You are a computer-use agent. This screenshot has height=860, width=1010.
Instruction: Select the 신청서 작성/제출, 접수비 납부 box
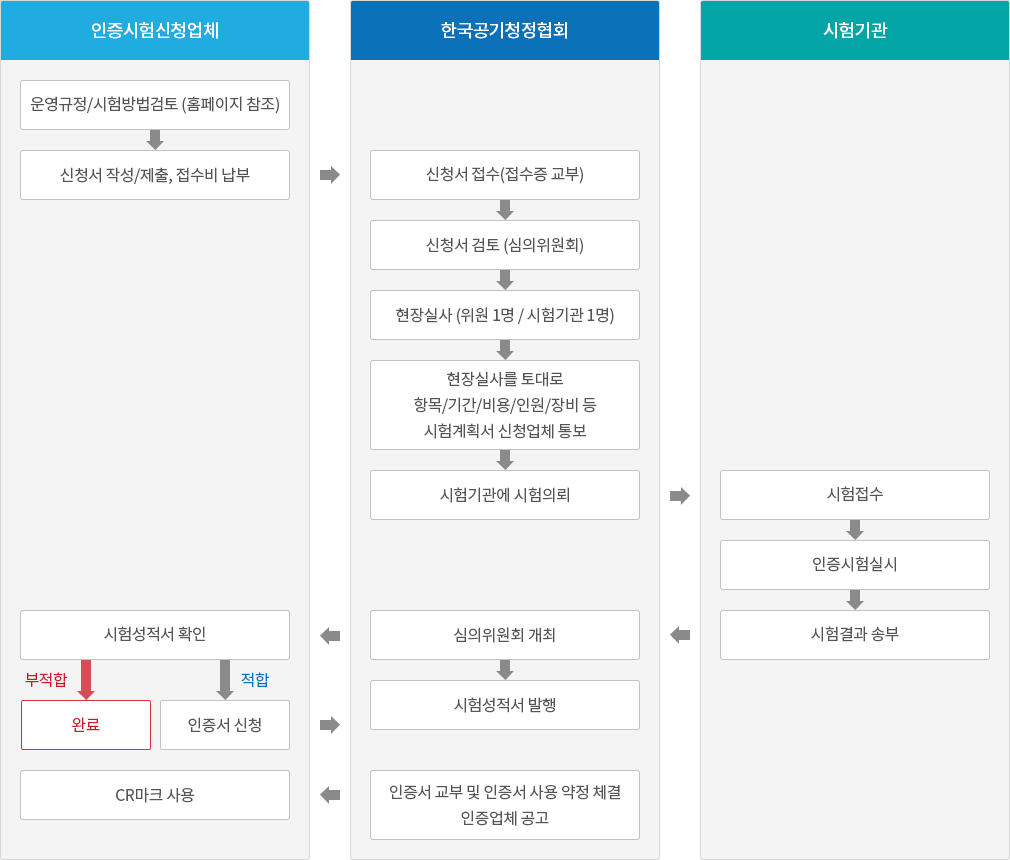coord(155,175)
